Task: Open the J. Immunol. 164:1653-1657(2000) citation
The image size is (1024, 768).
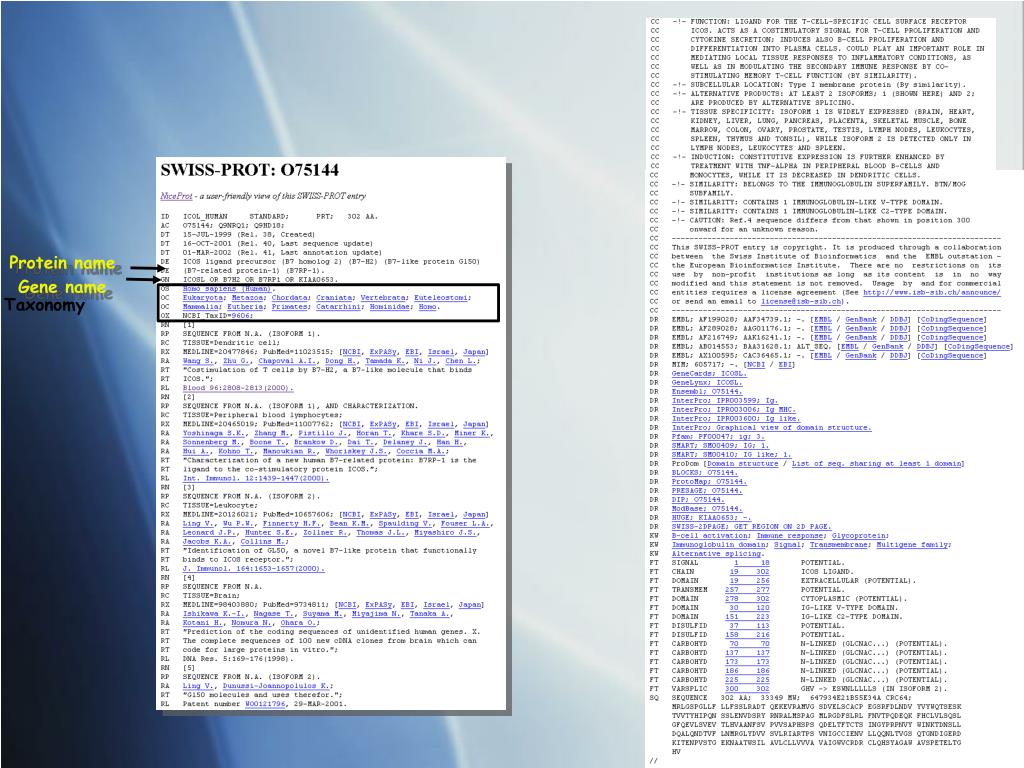Action: coord(253,569)
